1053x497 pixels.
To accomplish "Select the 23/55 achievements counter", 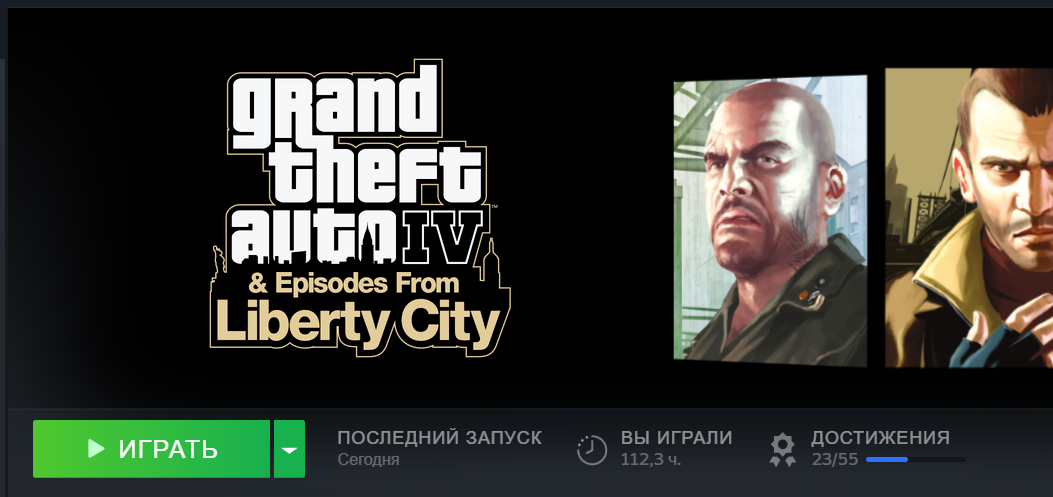I will click(x=835, y=460).
